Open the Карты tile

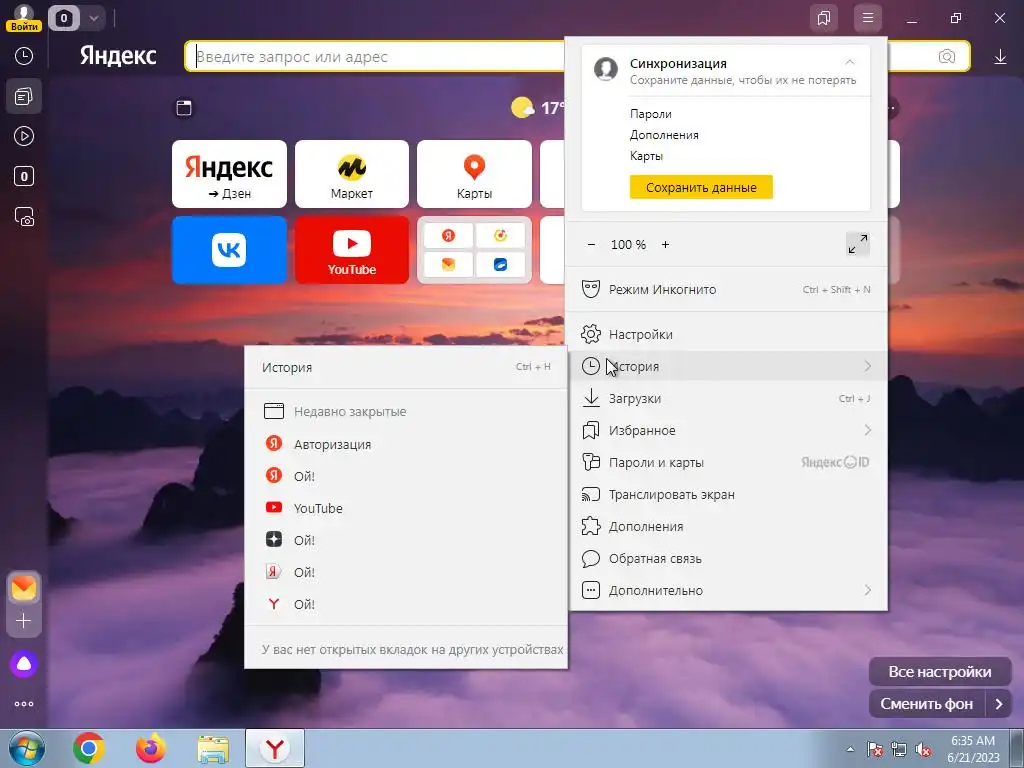(474, 174)
